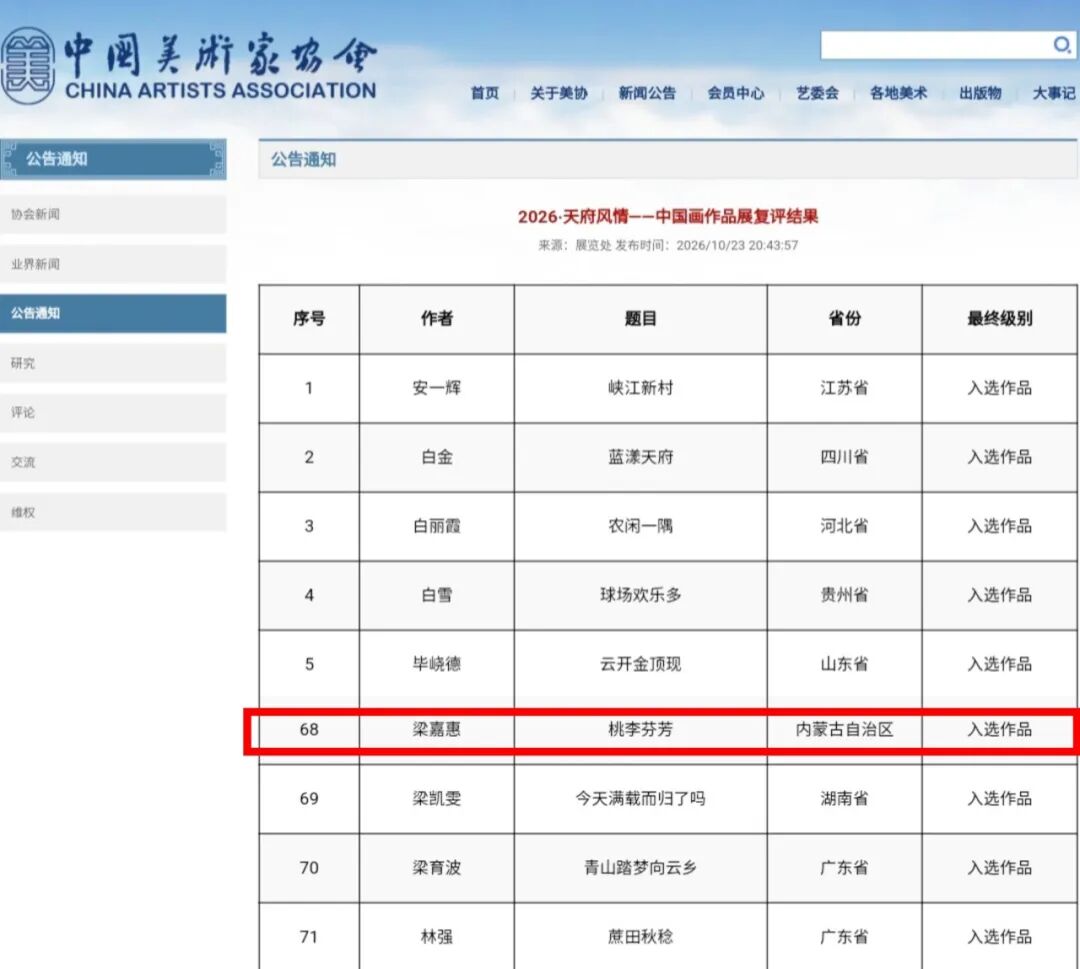Image resolution: width=1080 pixels, height=969 pixels.
Task: Click the 公告通知 breadcrumb heading
Action: tap(303, 160)
